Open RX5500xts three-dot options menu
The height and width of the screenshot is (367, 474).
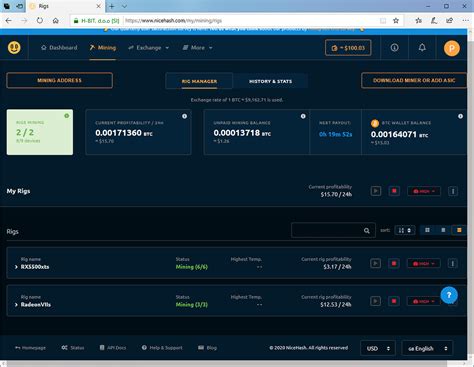452,264
